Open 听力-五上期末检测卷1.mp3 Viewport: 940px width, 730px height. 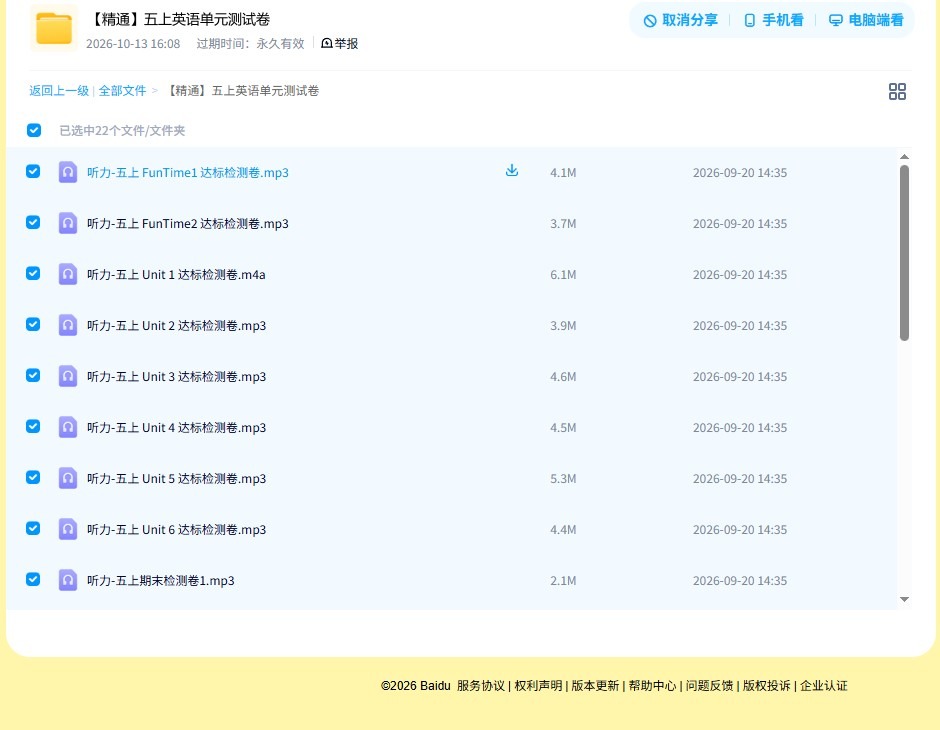tap(161, 580)
